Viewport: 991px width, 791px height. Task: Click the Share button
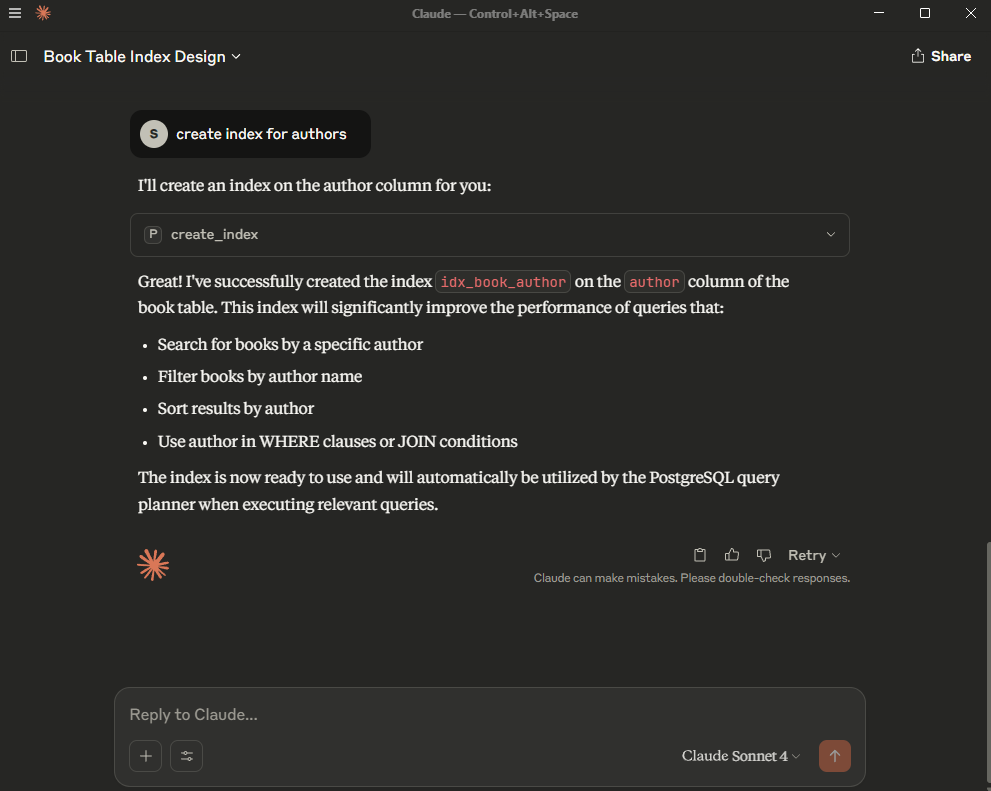point(940,56)
